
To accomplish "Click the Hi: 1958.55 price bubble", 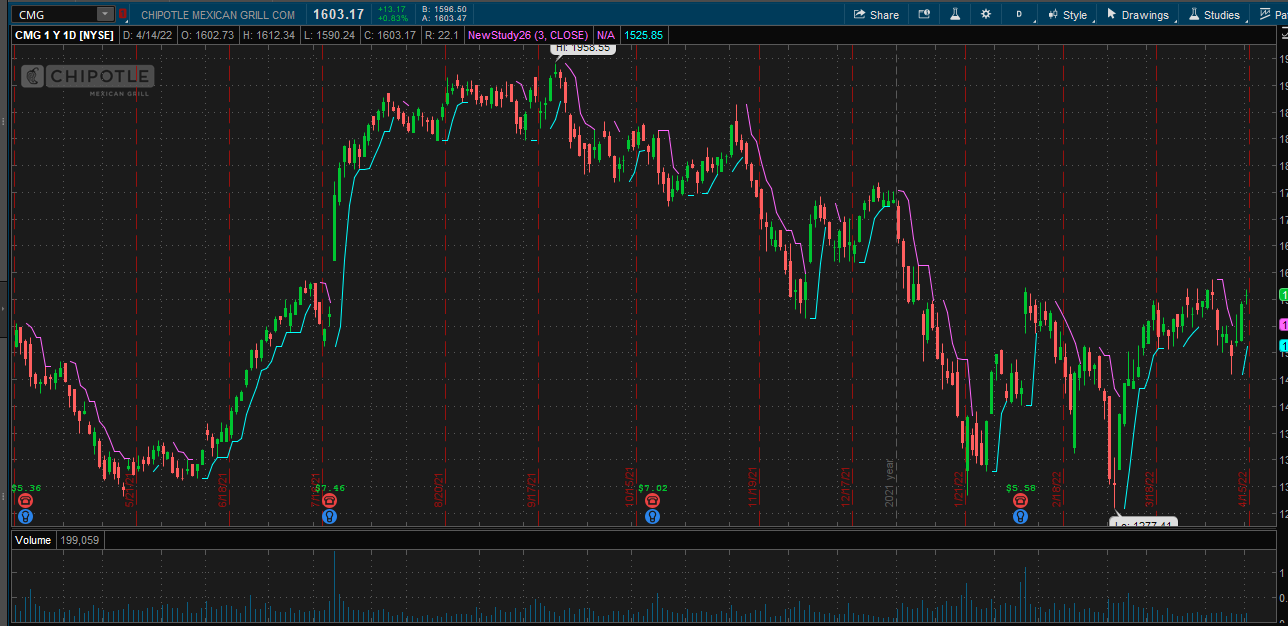I will pyautogui.click(x=582, y=48).
